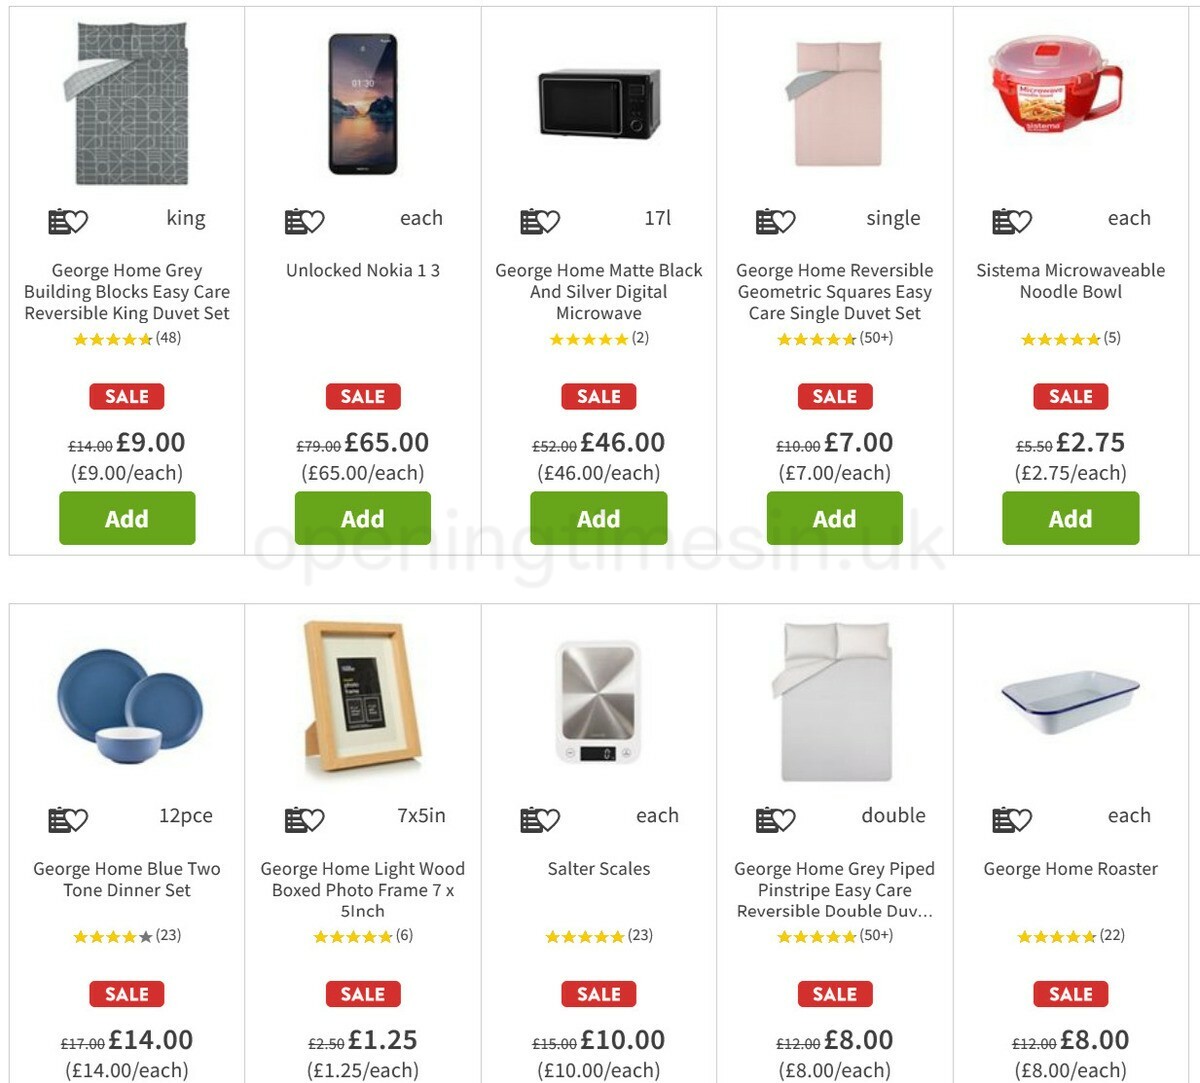
Task: Favourite the Grey Building Blocks Duvet Set
Action: (82, 218)
